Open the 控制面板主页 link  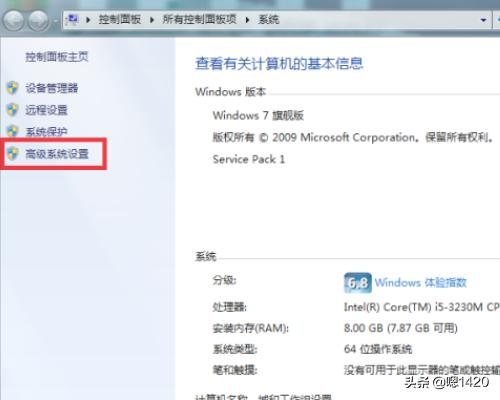57,57
